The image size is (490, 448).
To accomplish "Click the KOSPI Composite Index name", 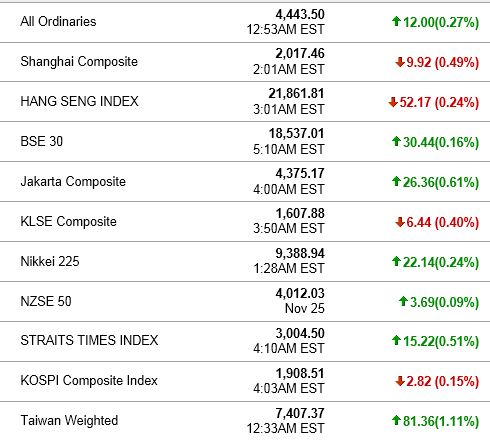I will pos(89,380).
